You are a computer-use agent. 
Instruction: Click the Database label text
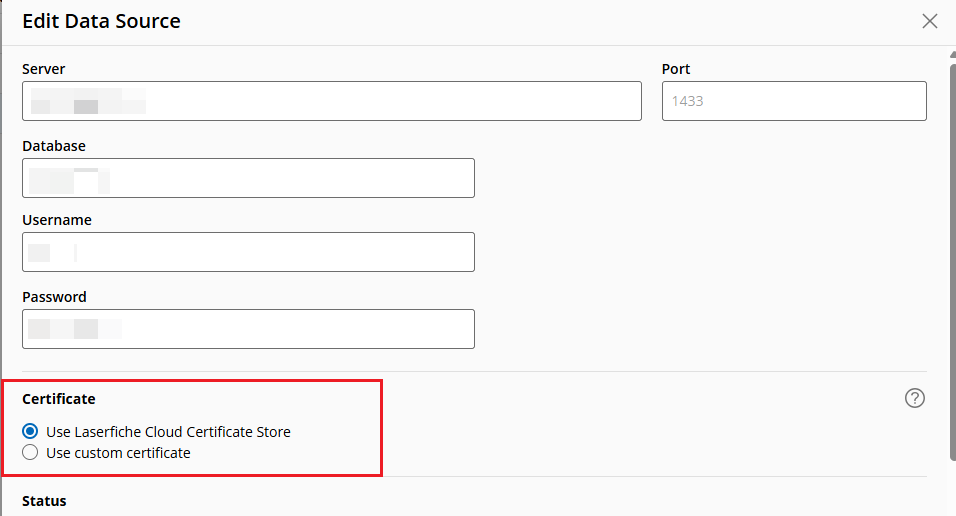[54, 146]
